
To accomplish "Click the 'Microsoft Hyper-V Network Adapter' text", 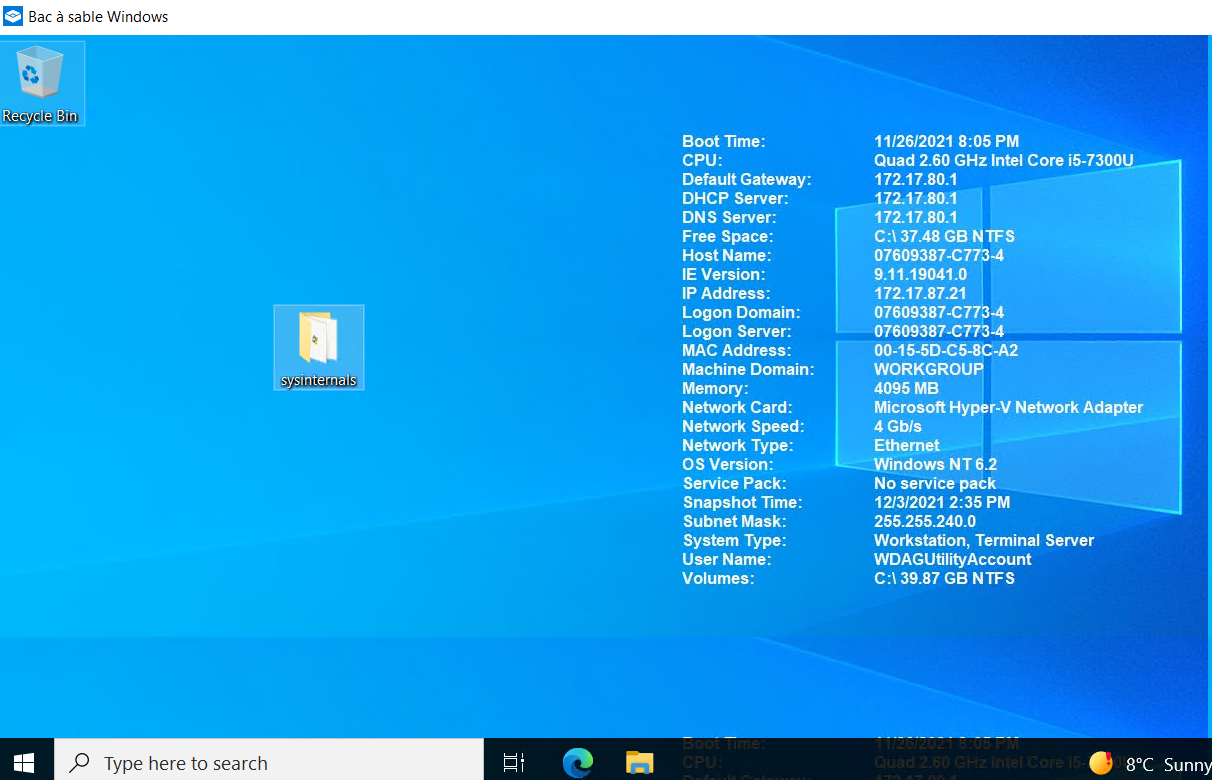I will point(1008,407).
